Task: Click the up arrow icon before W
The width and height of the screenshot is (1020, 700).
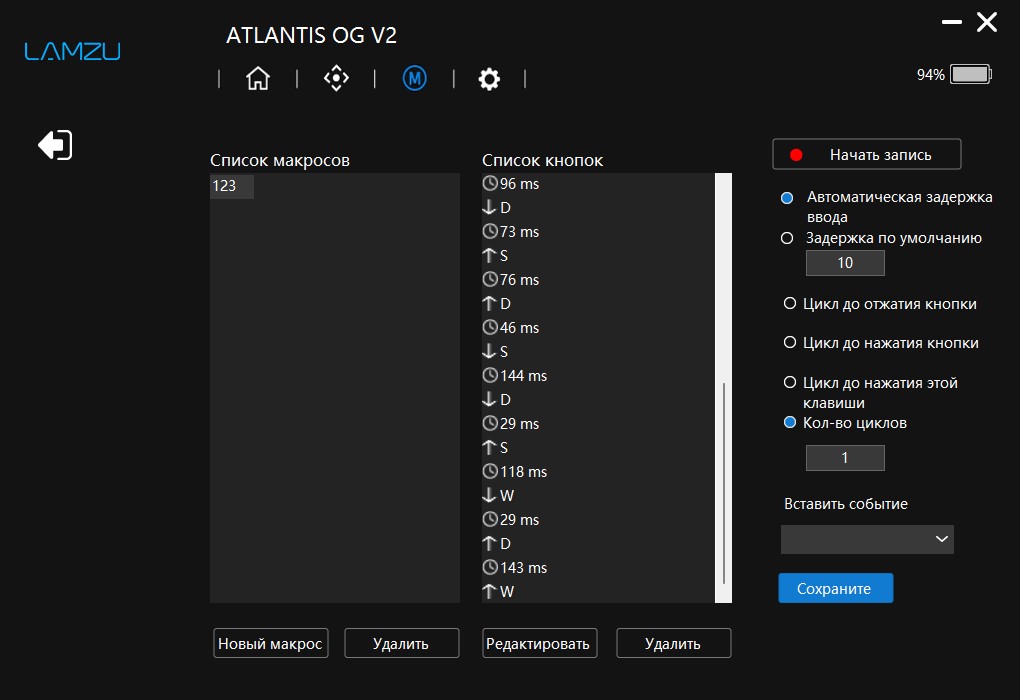Action: pos(489,591)
